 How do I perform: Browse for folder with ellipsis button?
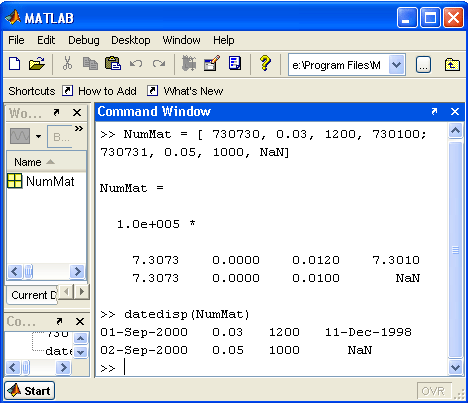pyautogui.click(x=423, y=65)
